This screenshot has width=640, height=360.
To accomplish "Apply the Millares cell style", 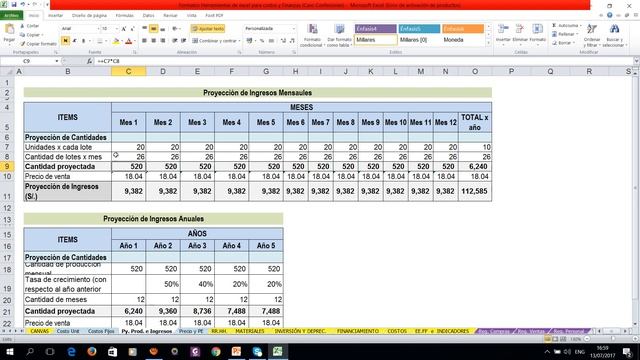I will click(376, 40).
